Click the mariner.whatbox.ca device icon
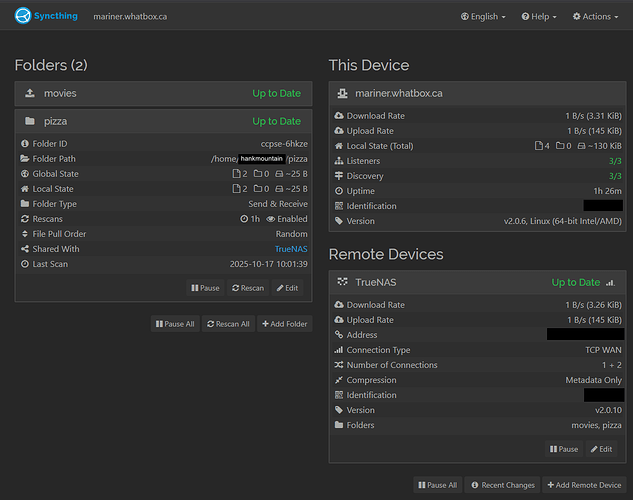This screenshot has width=633, height=500. tap(343, 93)
